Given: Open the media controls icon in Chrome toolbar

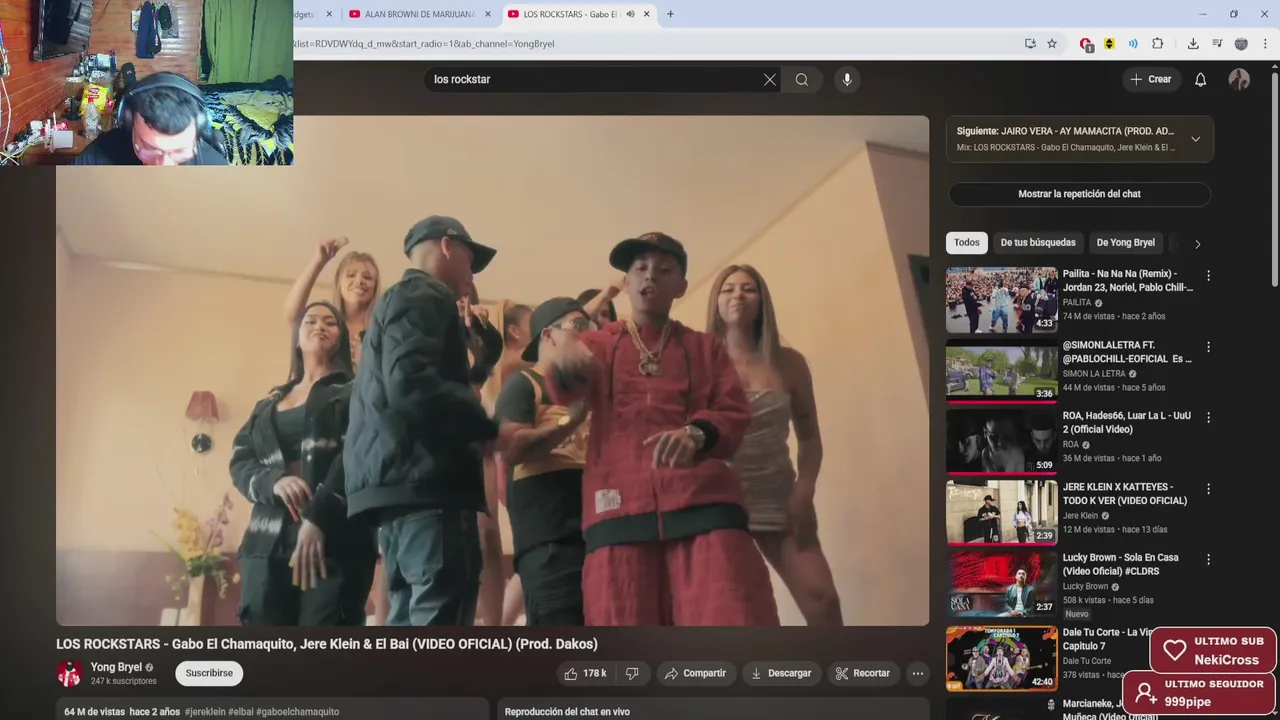Looking at the screenshot, I should (x=1217, y=44).
